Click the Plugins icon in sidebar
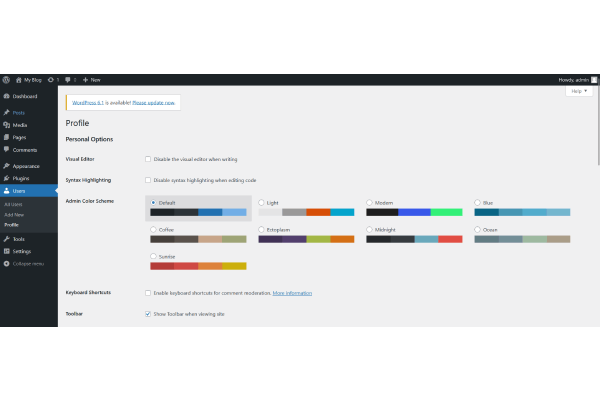The width and height of the screenshot is (600, 400). tap(6, 178)
